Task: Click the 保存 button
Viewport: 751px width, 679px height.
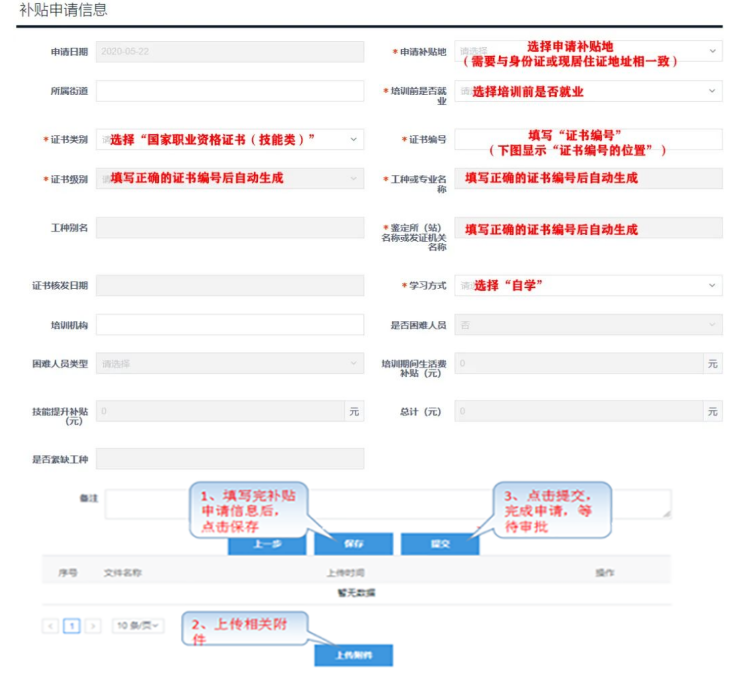Action: 353,544
